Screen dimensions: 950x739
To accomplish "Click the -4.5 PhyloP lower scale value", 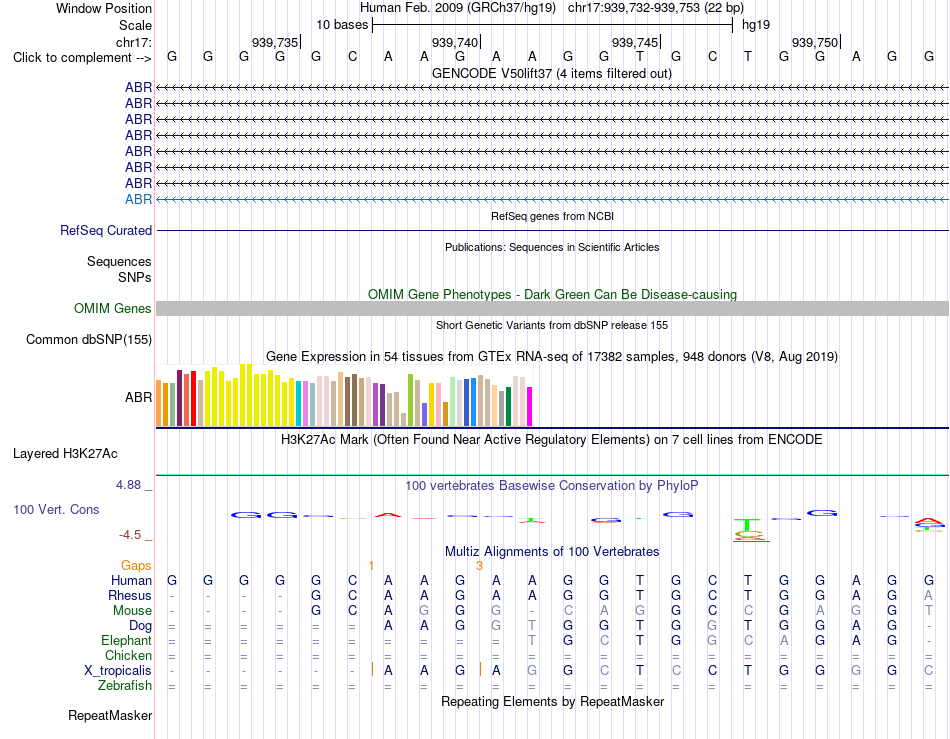I will pyautogui.click(x=130, y=535).
